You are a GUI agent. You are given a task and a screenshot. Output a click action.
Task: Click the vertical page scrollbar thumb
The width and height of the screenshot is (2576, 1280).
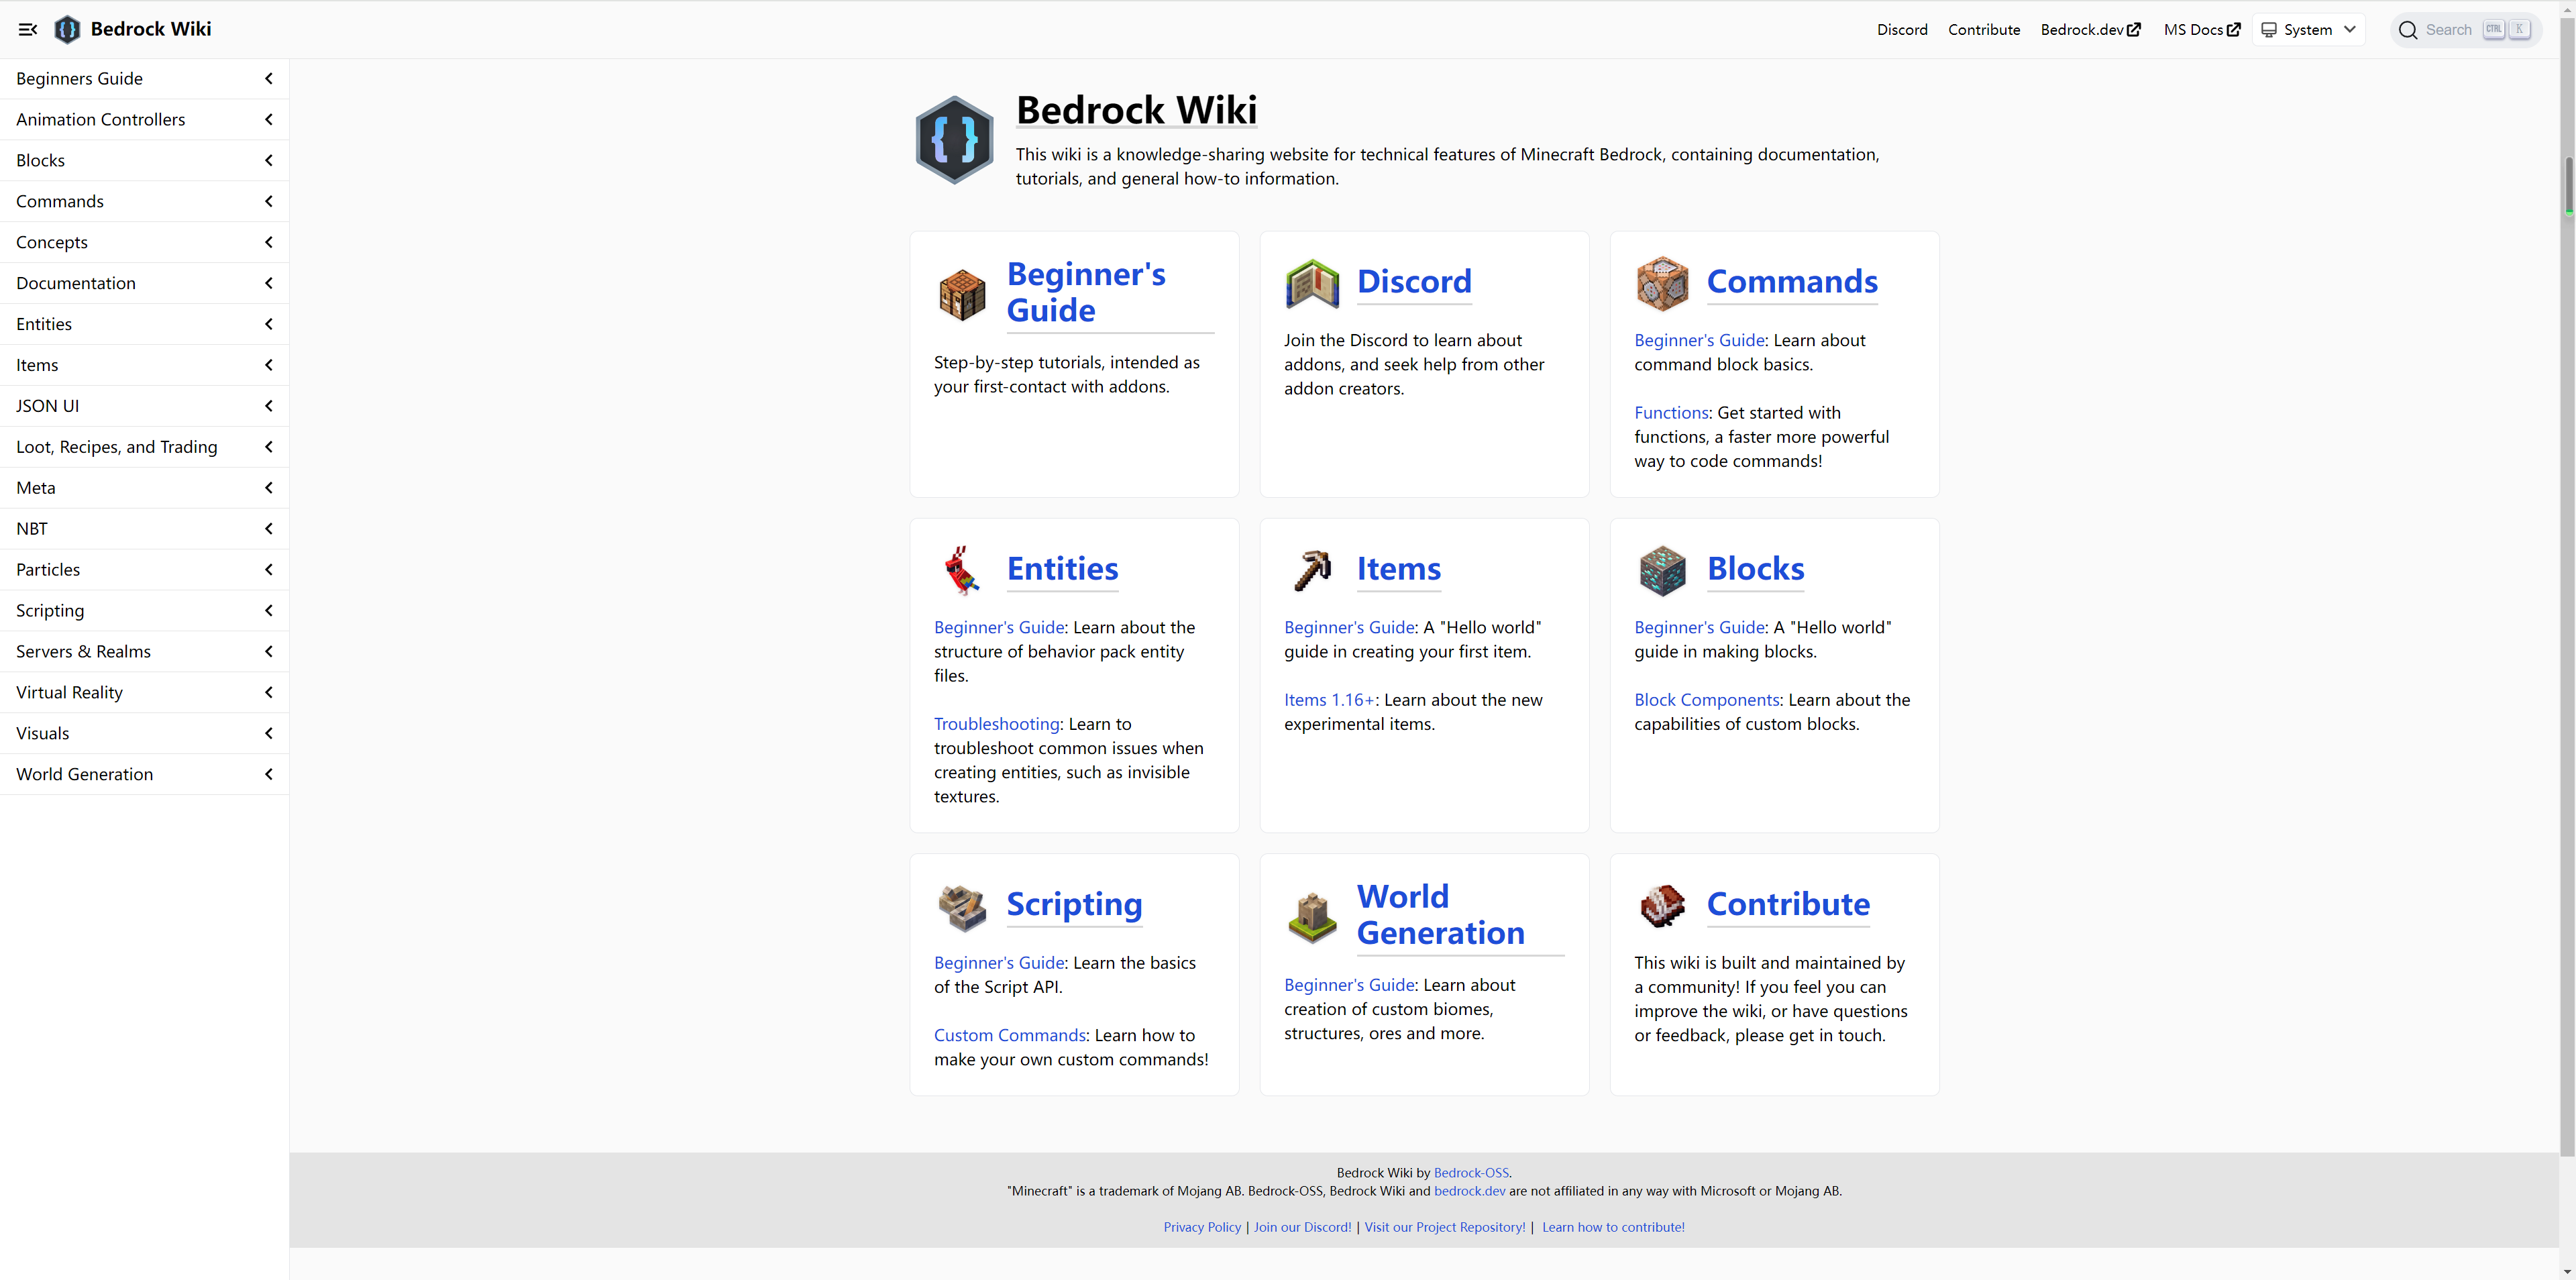point(2567,586)
